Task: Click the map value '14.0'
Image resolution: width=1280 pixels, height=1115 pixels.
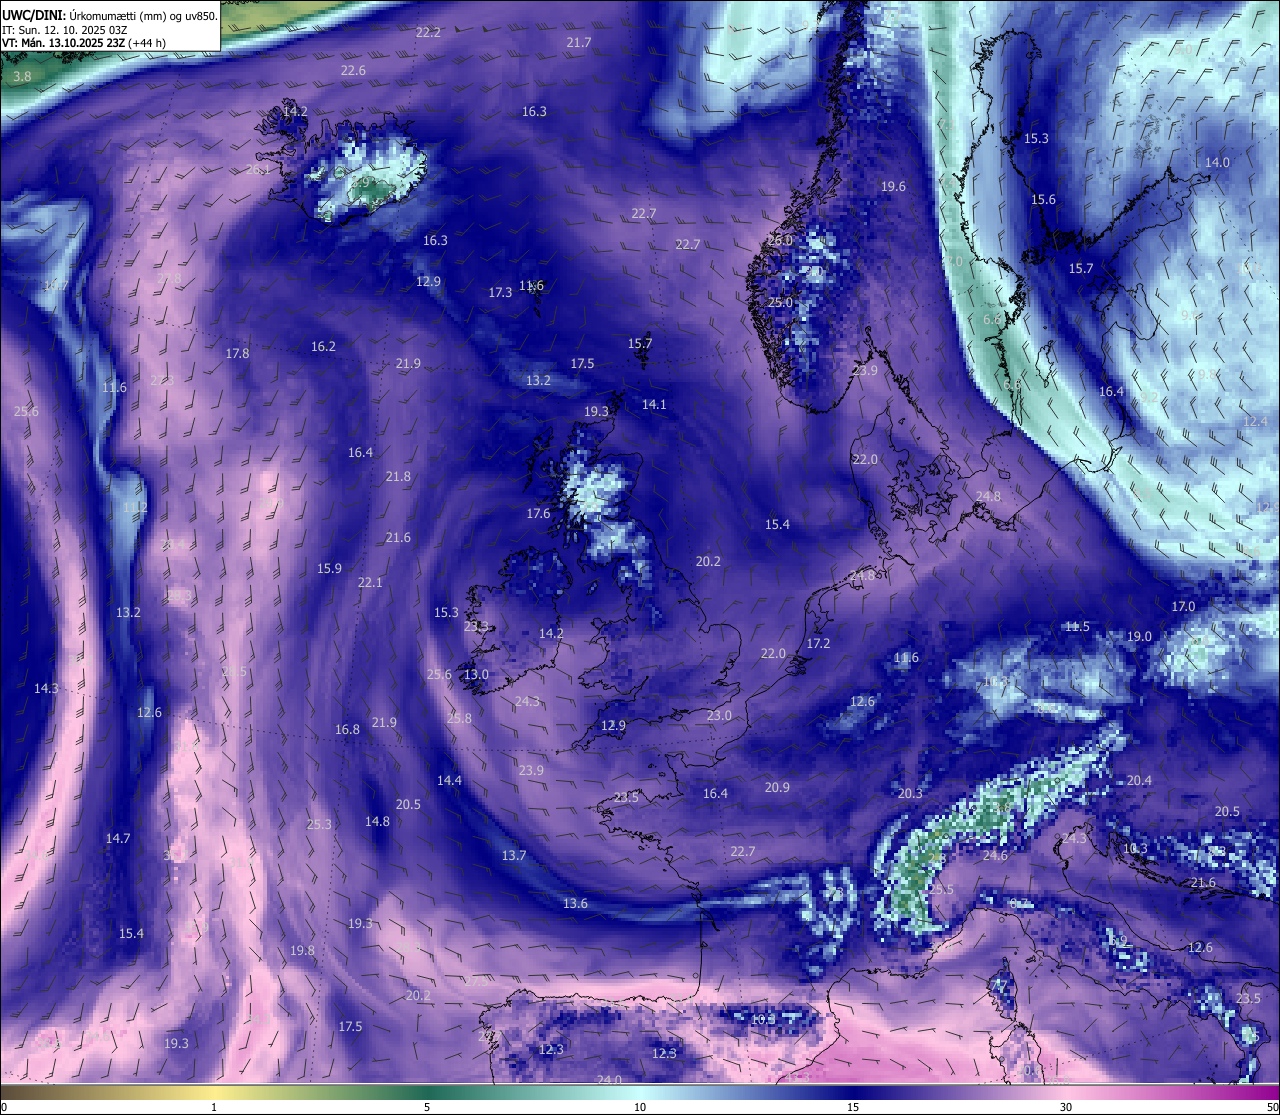Action: point(1217,162)
